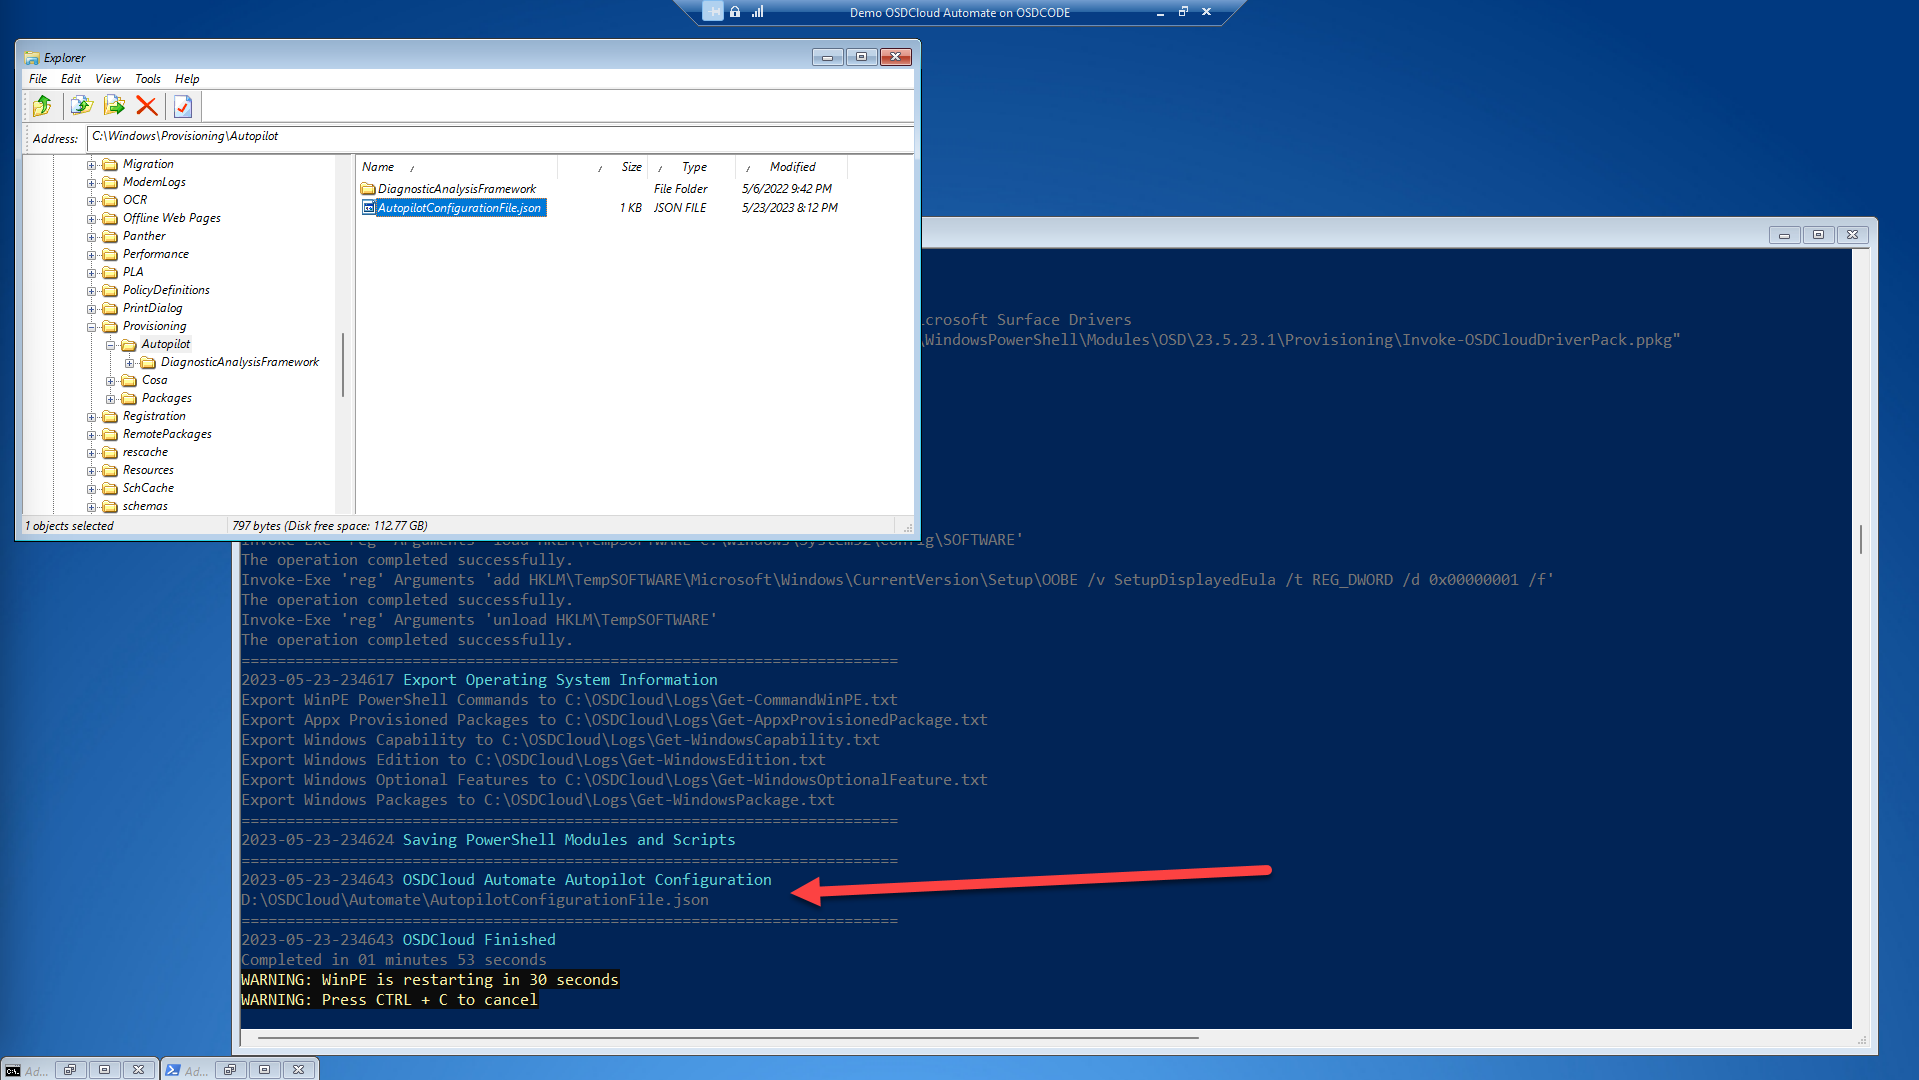Click the lock icon on the connection bar
Screen dimensions: 1919x1080
[x=735, y=12]
